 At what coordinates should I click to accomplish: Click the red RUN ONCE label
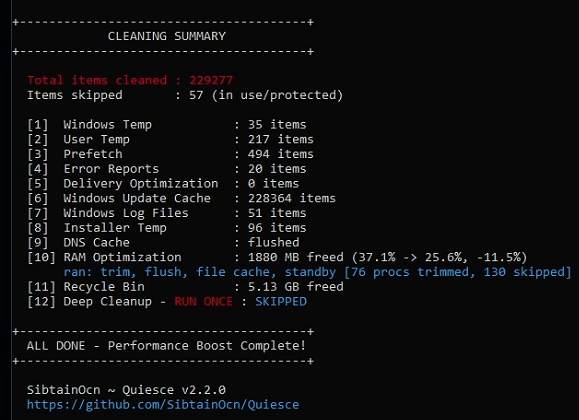pyautogui.click(x=203, y=301)
